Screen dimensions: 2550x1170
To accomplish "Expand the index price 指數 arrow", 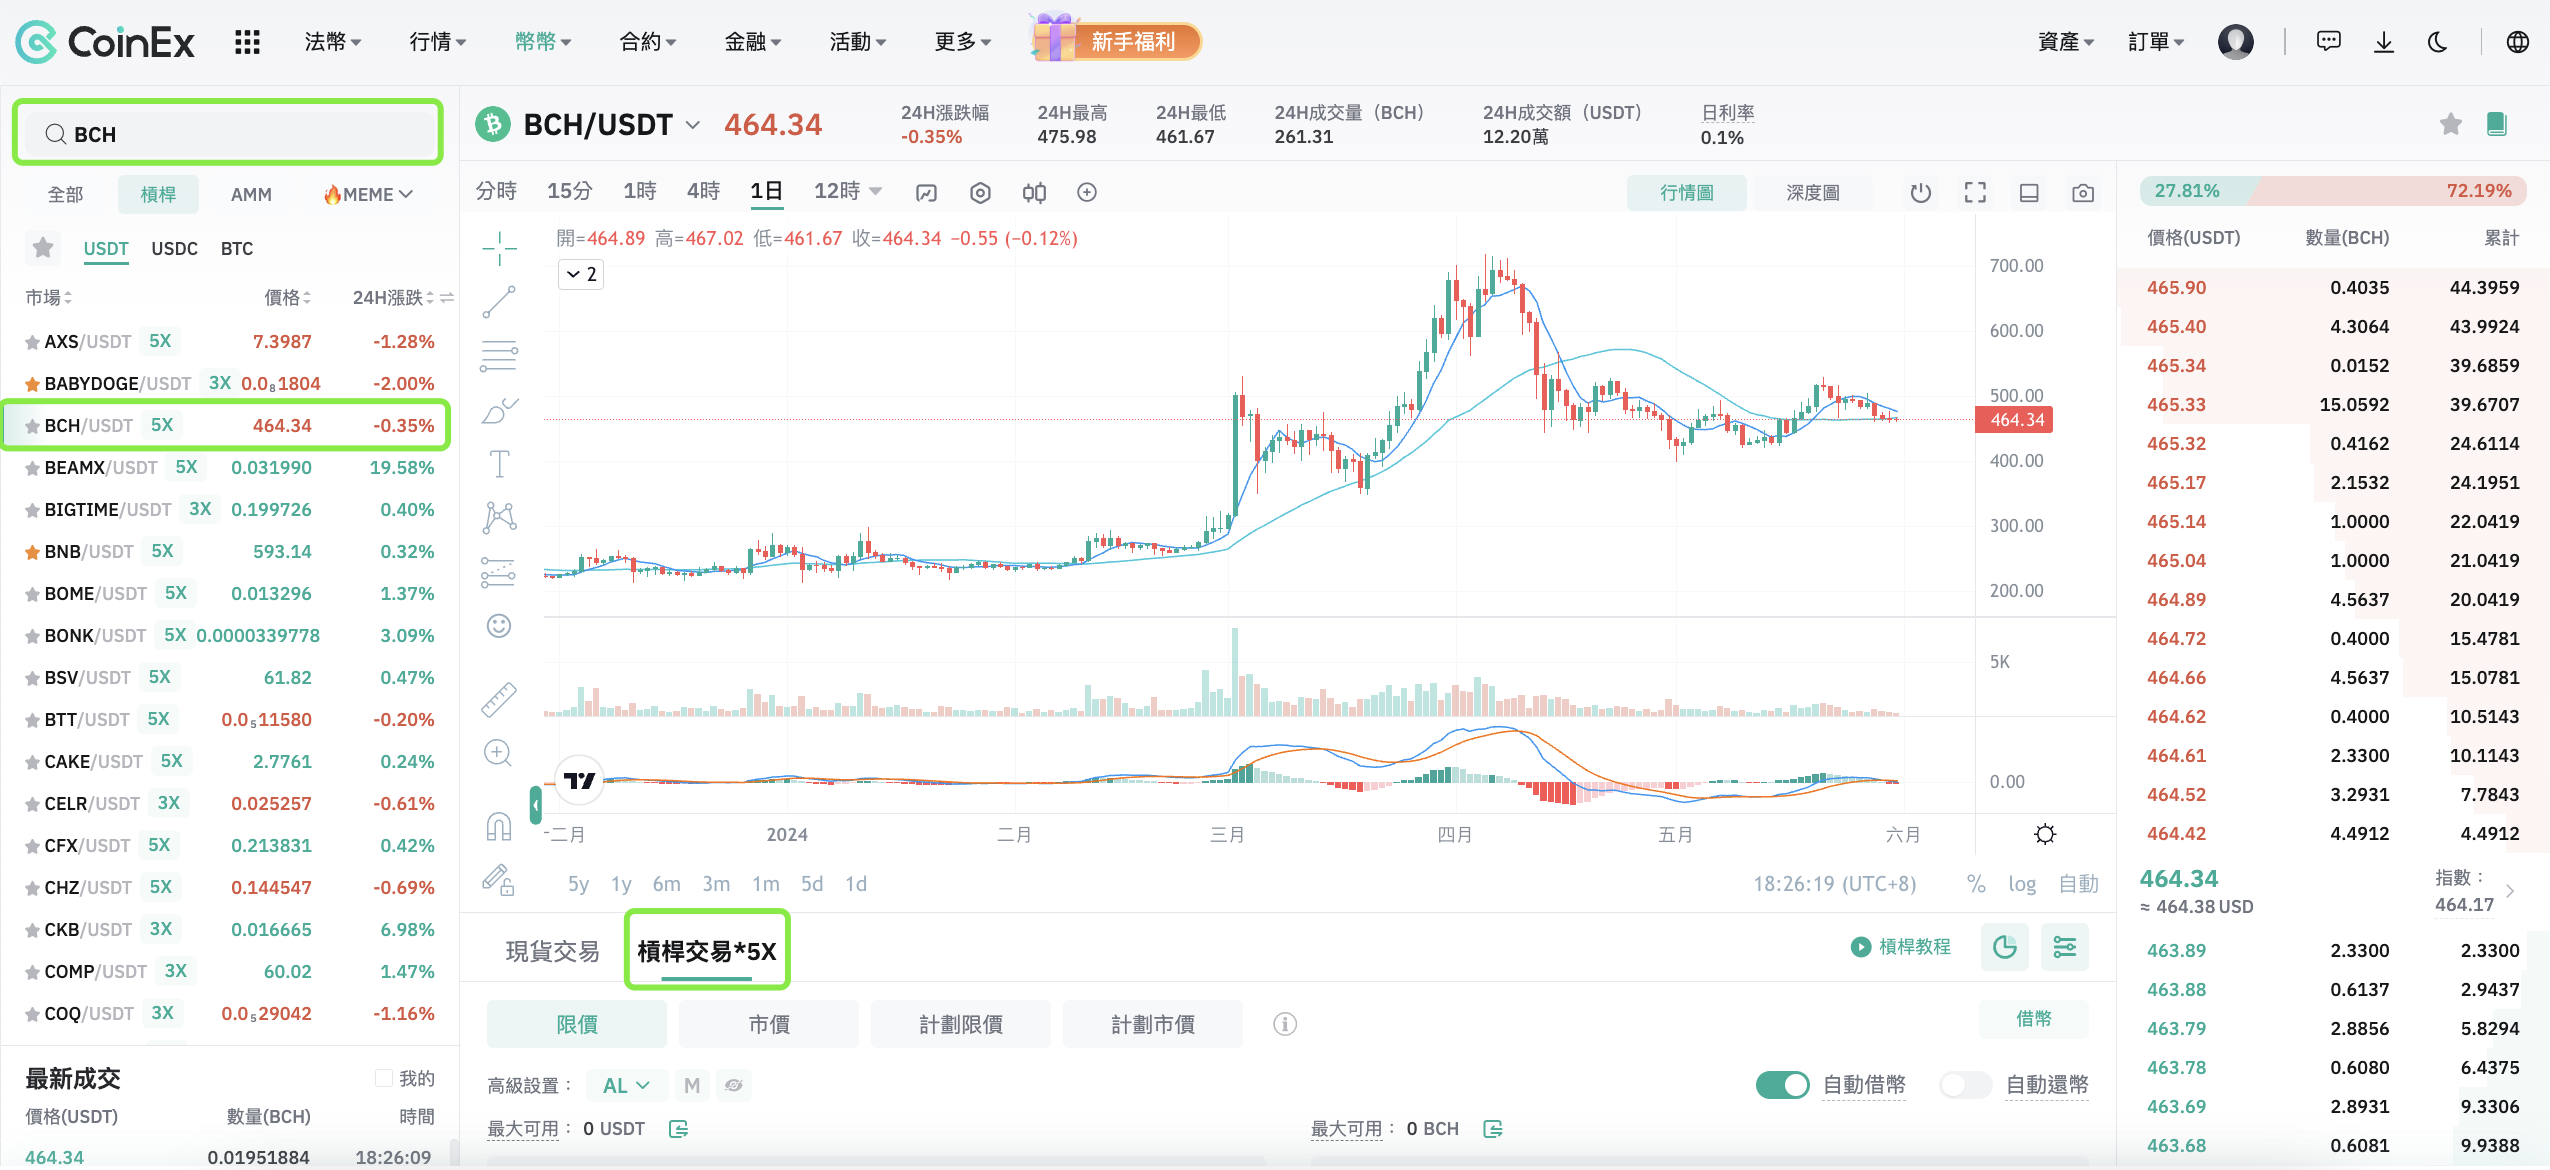I will 2510,891.
